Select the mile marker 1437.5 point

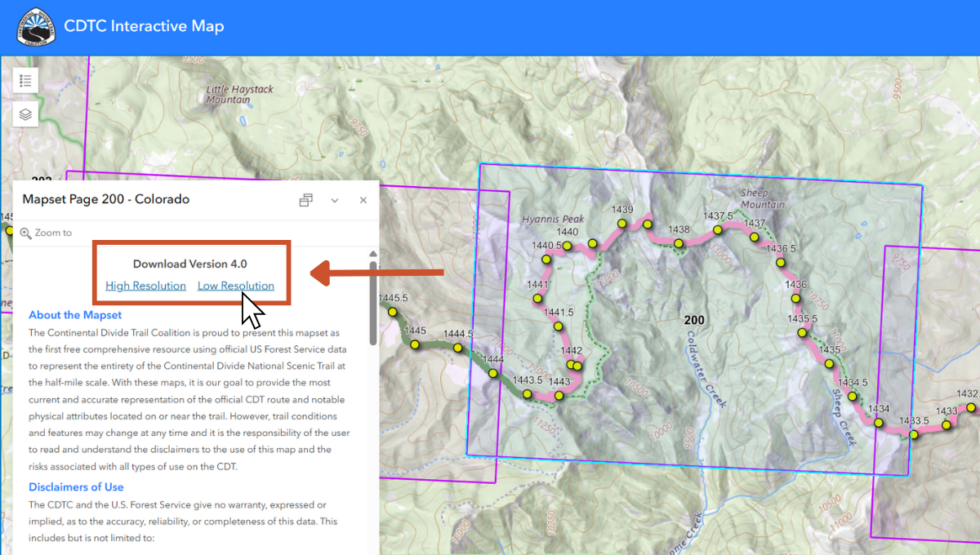tap(718, 230)
